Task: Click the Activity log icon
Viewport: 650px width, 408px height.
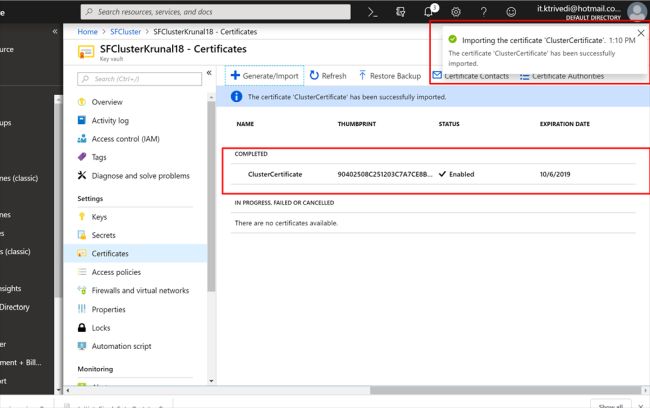Action: 82,120
